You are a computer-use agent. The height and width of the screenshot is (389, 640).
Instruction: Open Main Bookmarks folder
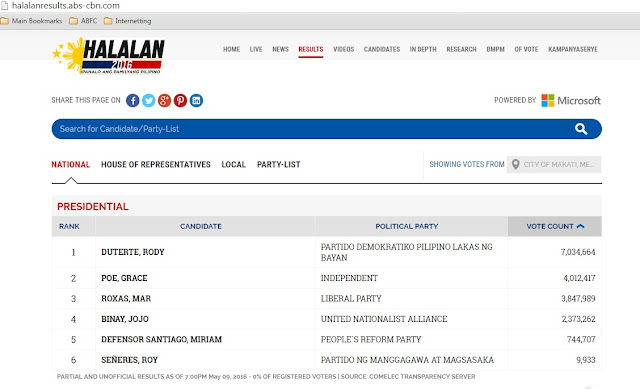(31, 21)
